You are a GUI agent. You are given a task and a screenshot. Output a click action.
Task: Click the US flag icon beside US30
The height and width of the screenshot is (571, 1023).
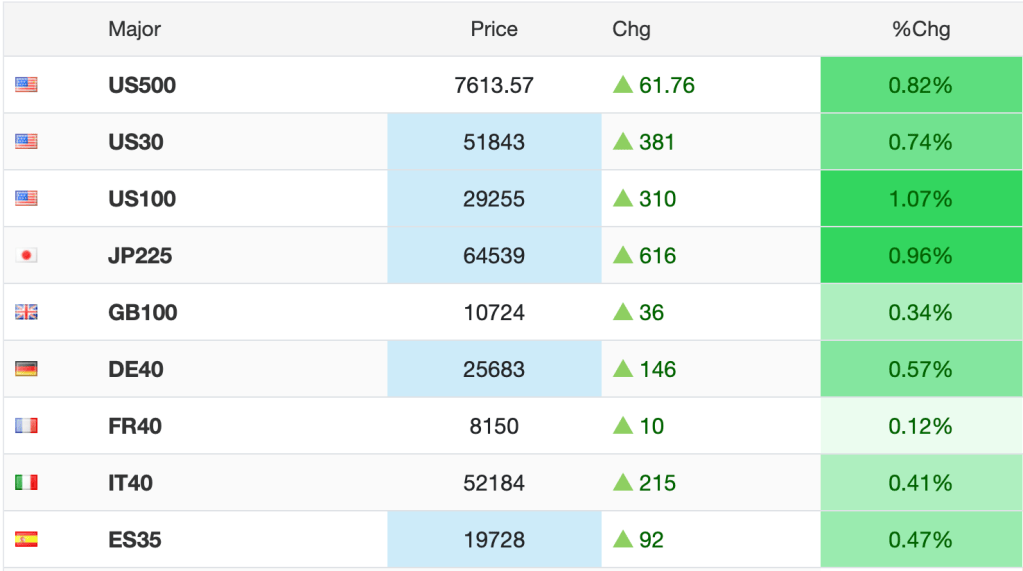tap(26, 142)
